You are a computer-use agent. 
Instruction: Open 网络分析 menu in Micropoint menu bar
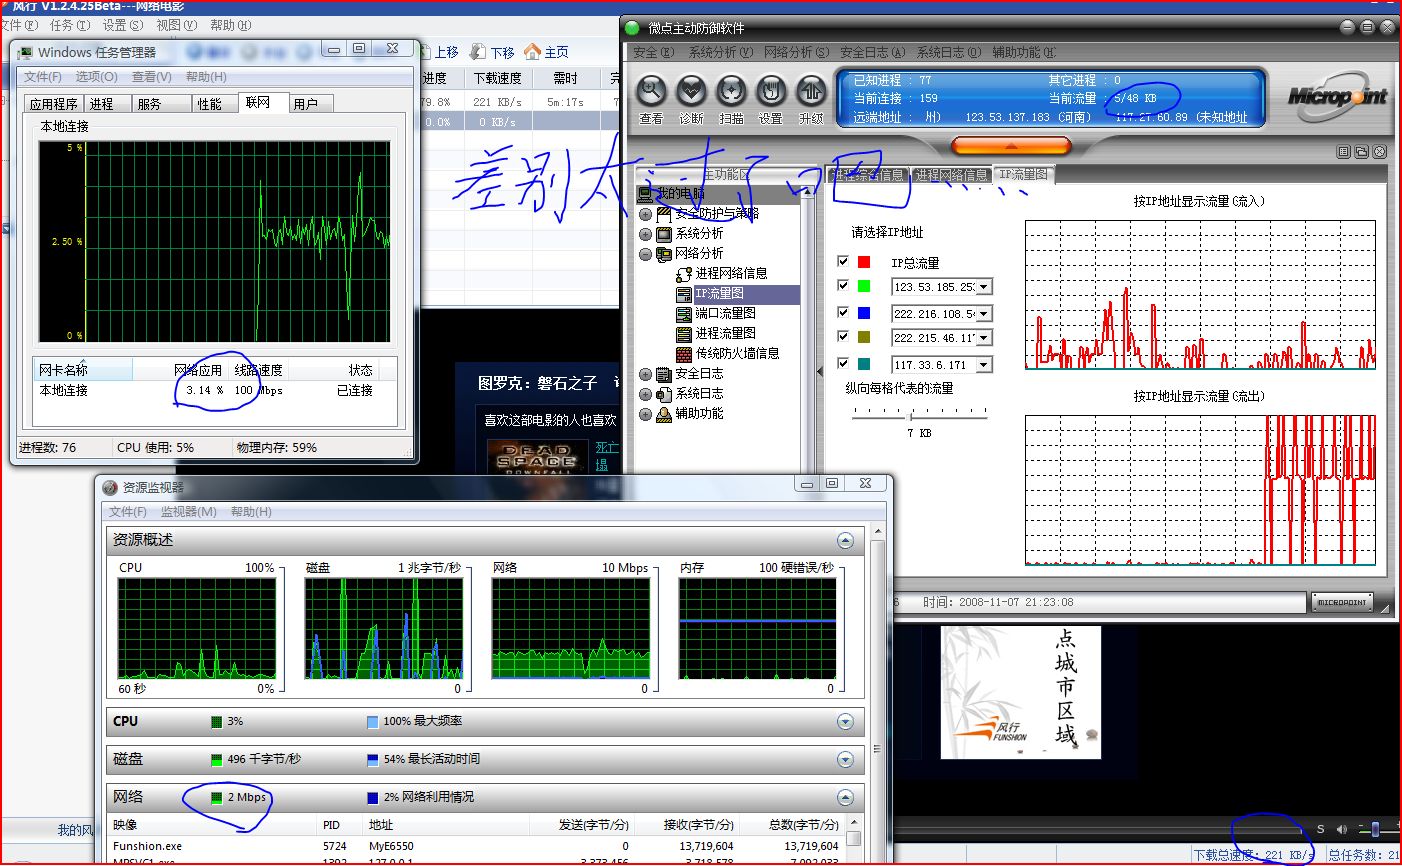[796, 52]
